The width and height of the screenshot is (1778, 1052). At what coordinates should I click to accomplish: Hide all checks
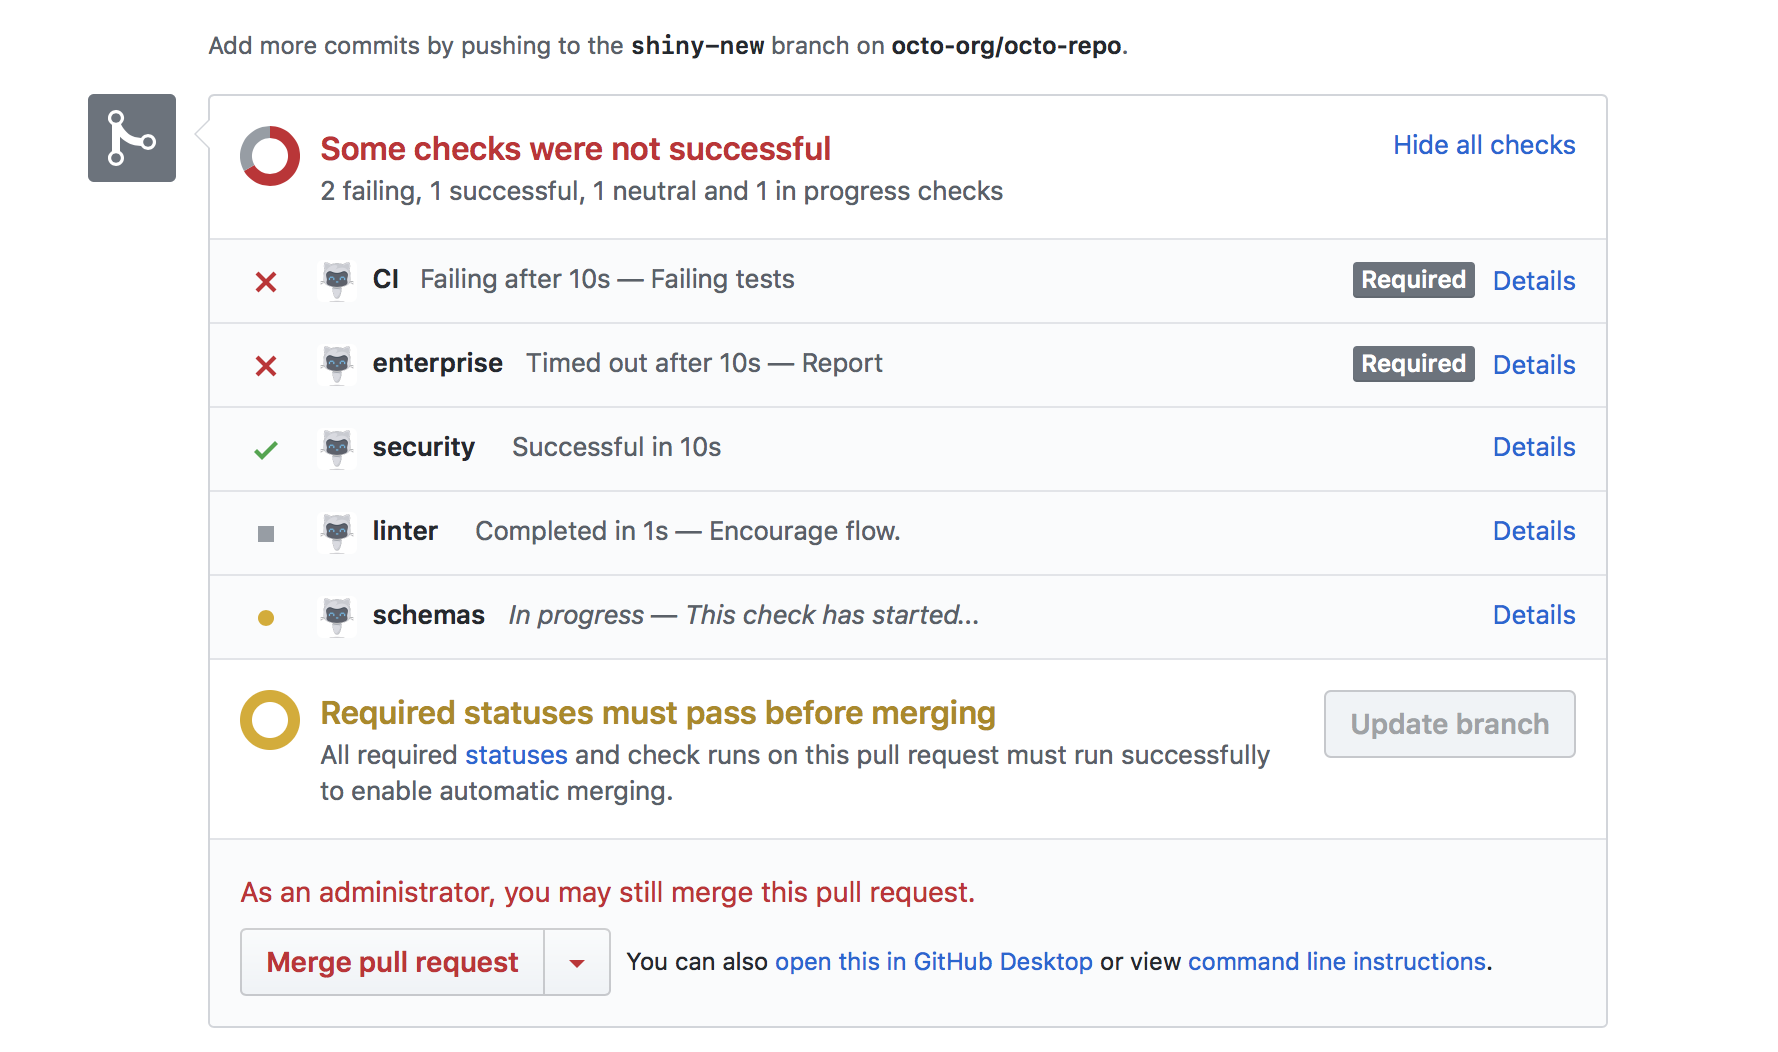1484,145
